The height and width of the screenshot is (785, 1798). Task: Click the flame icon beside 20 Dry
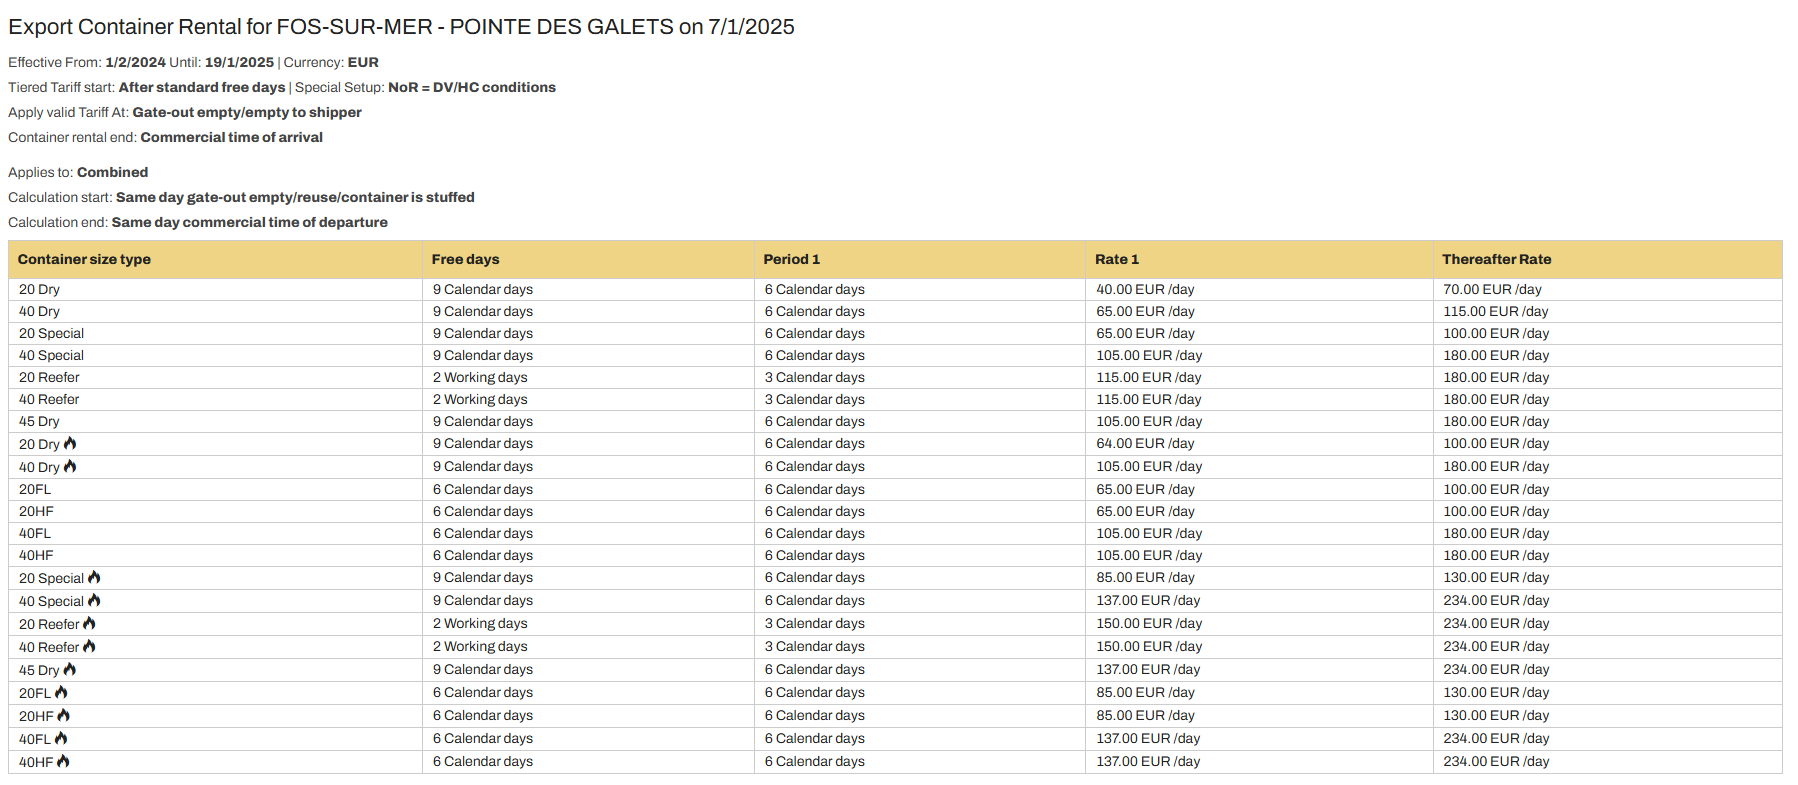coord(70,443)
